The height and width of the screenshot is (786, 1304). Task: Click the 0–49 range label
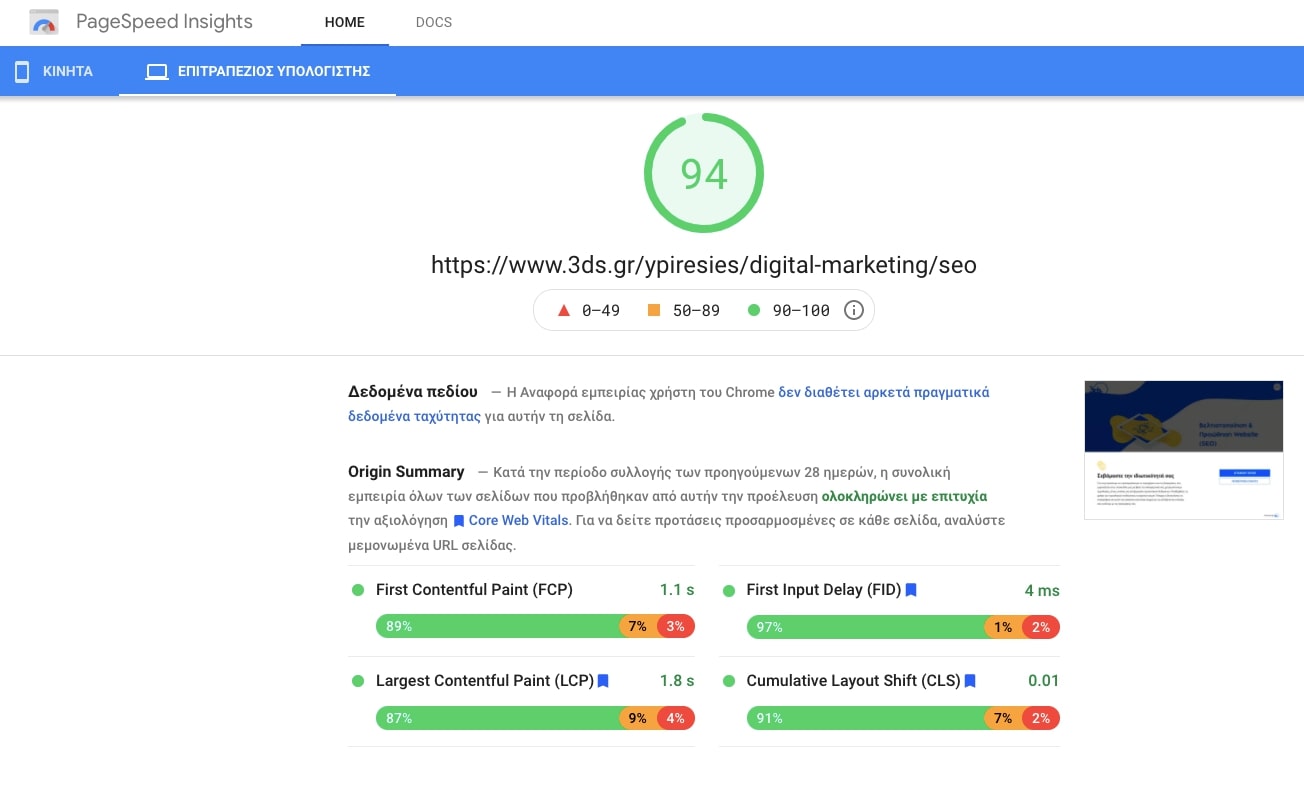pyautogui.click(x=602, y=310)
